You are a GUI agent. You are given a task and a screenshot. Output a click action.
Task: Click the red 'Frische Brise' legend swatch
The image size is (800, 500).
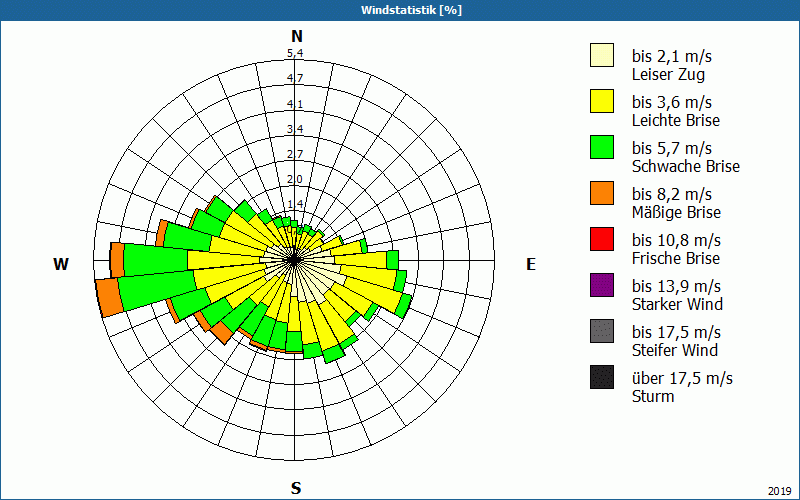tap(602, 240)
